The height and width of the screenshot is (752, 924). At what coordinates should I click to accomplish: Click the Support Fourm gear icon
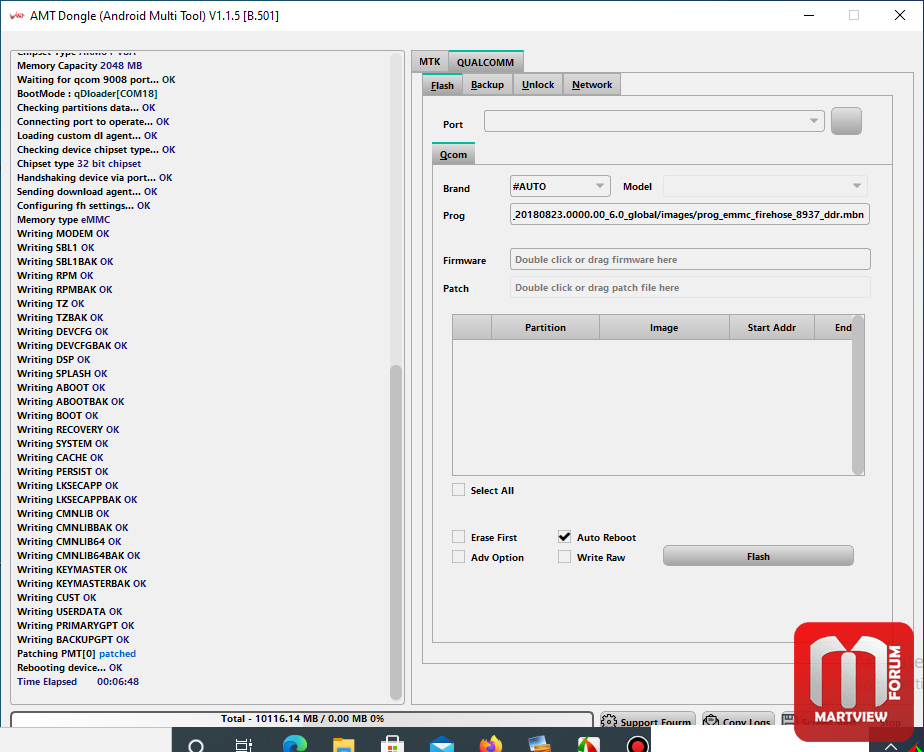tap(609, 721)
